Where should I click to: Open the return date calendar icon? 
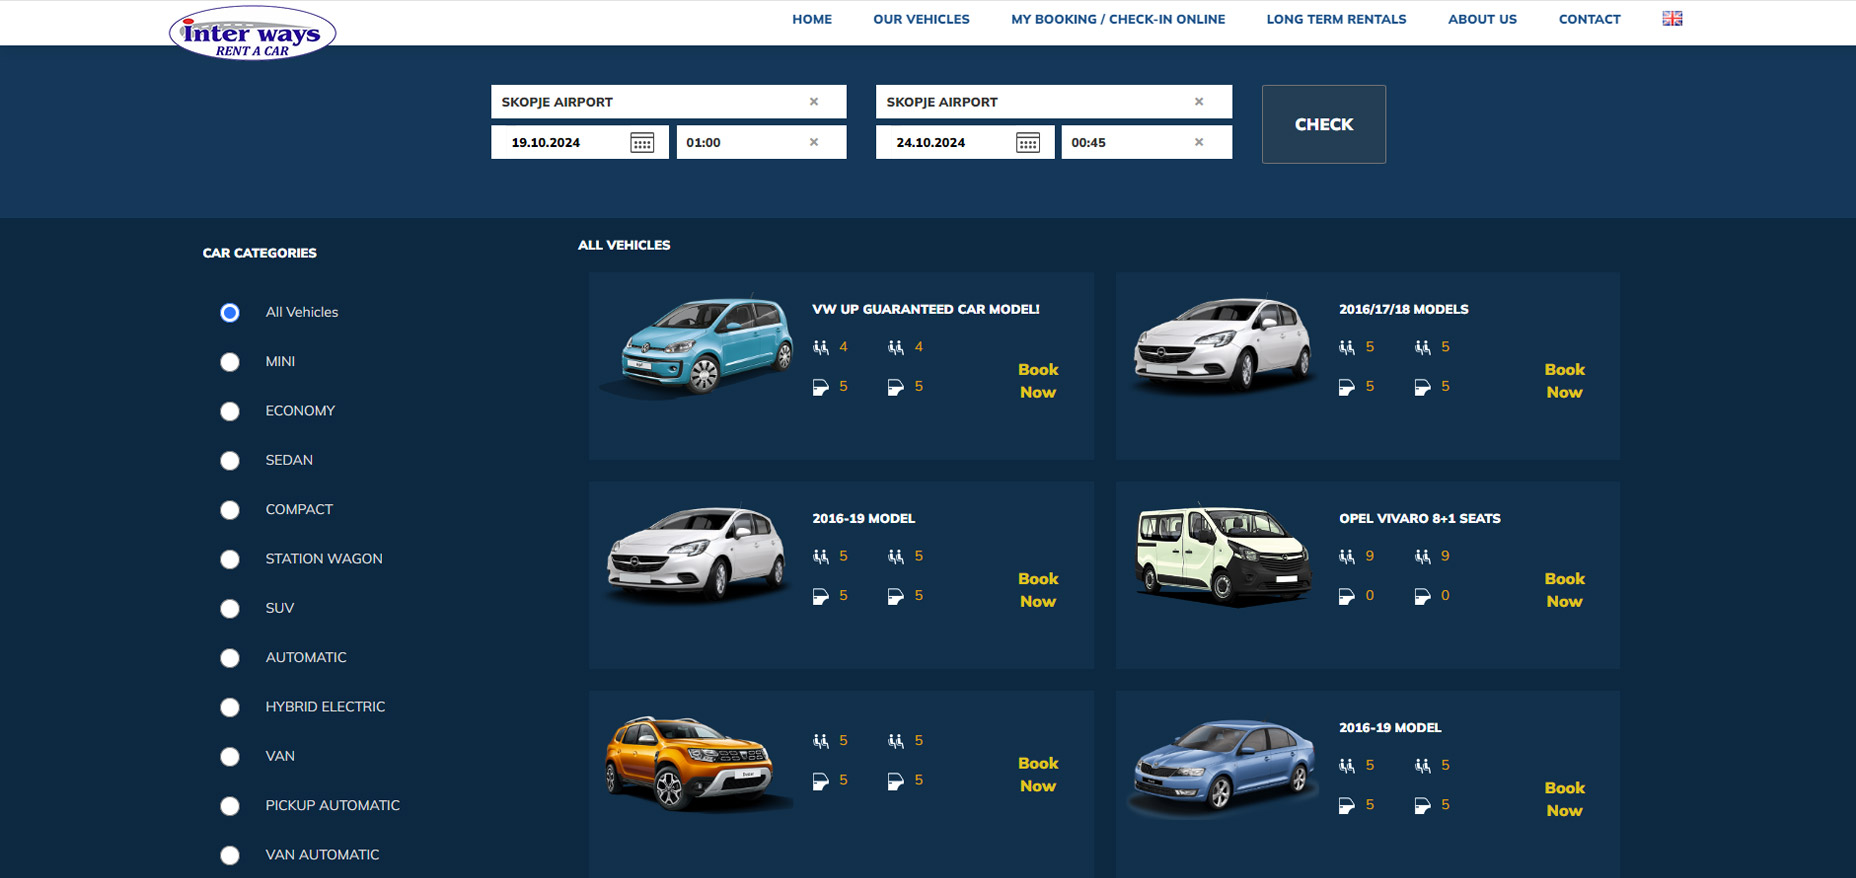[x=1027, y=142]
